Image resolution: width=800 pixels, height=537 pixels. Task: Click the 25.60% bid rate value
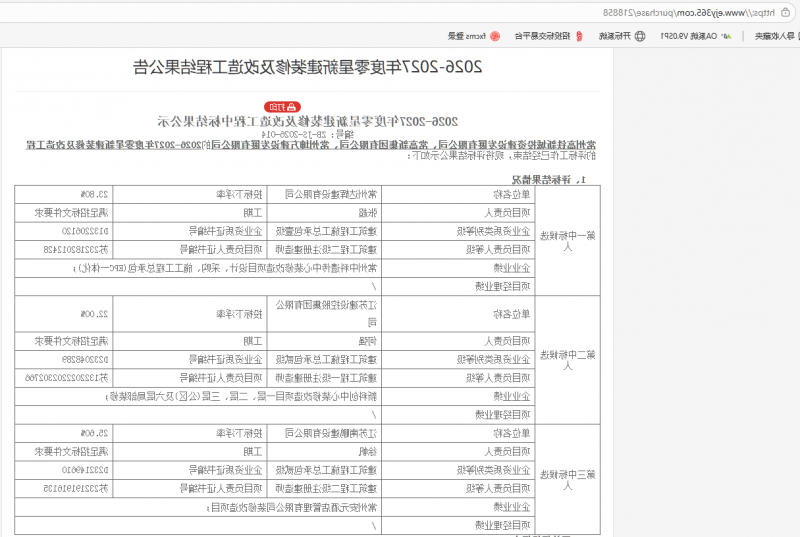coord(94,433)
